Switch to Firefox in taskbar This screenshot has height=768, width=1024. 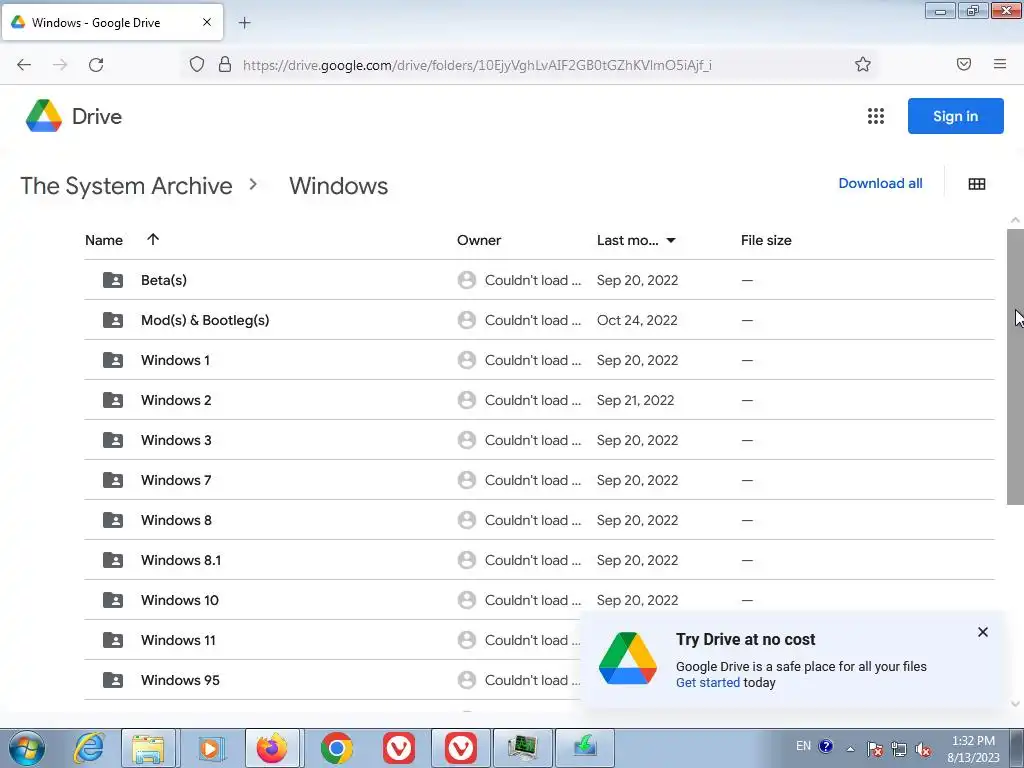272,748
